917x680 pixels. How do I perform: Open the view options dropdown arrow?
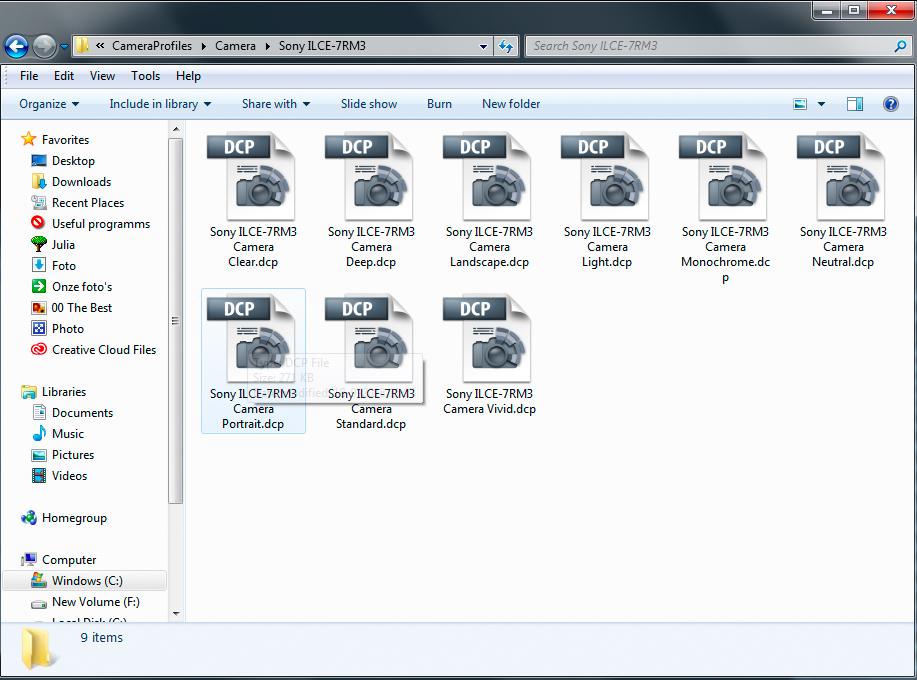(821, 104)
